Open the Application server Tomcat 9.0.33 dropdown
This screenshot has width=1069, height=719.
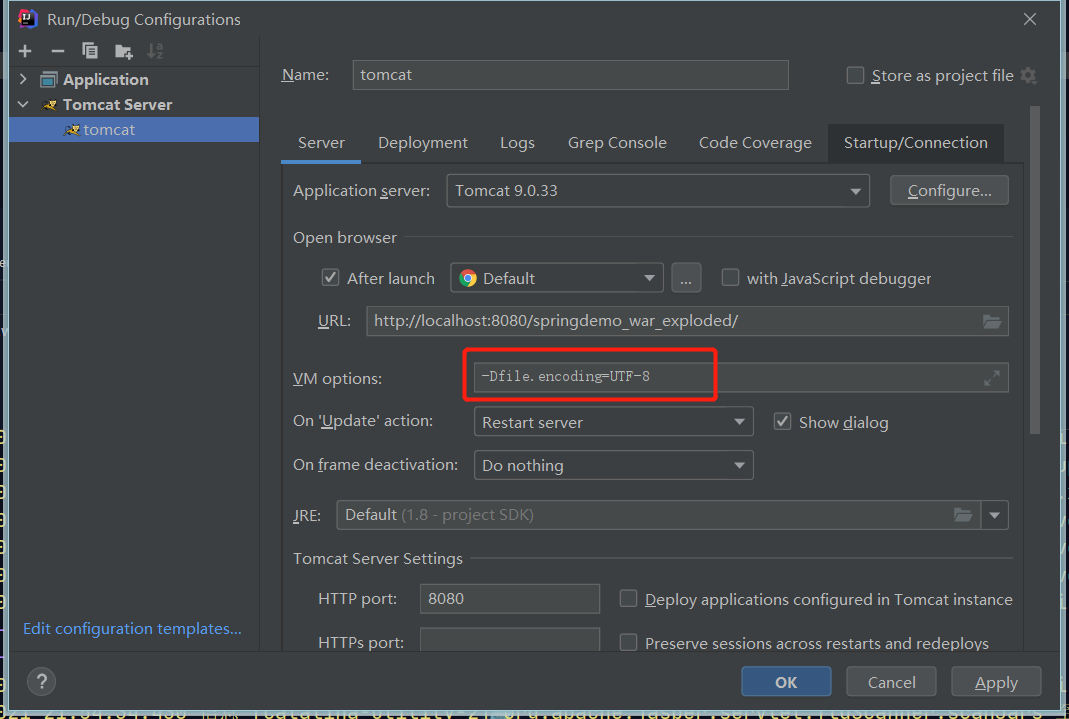click(x=658, y=191)
